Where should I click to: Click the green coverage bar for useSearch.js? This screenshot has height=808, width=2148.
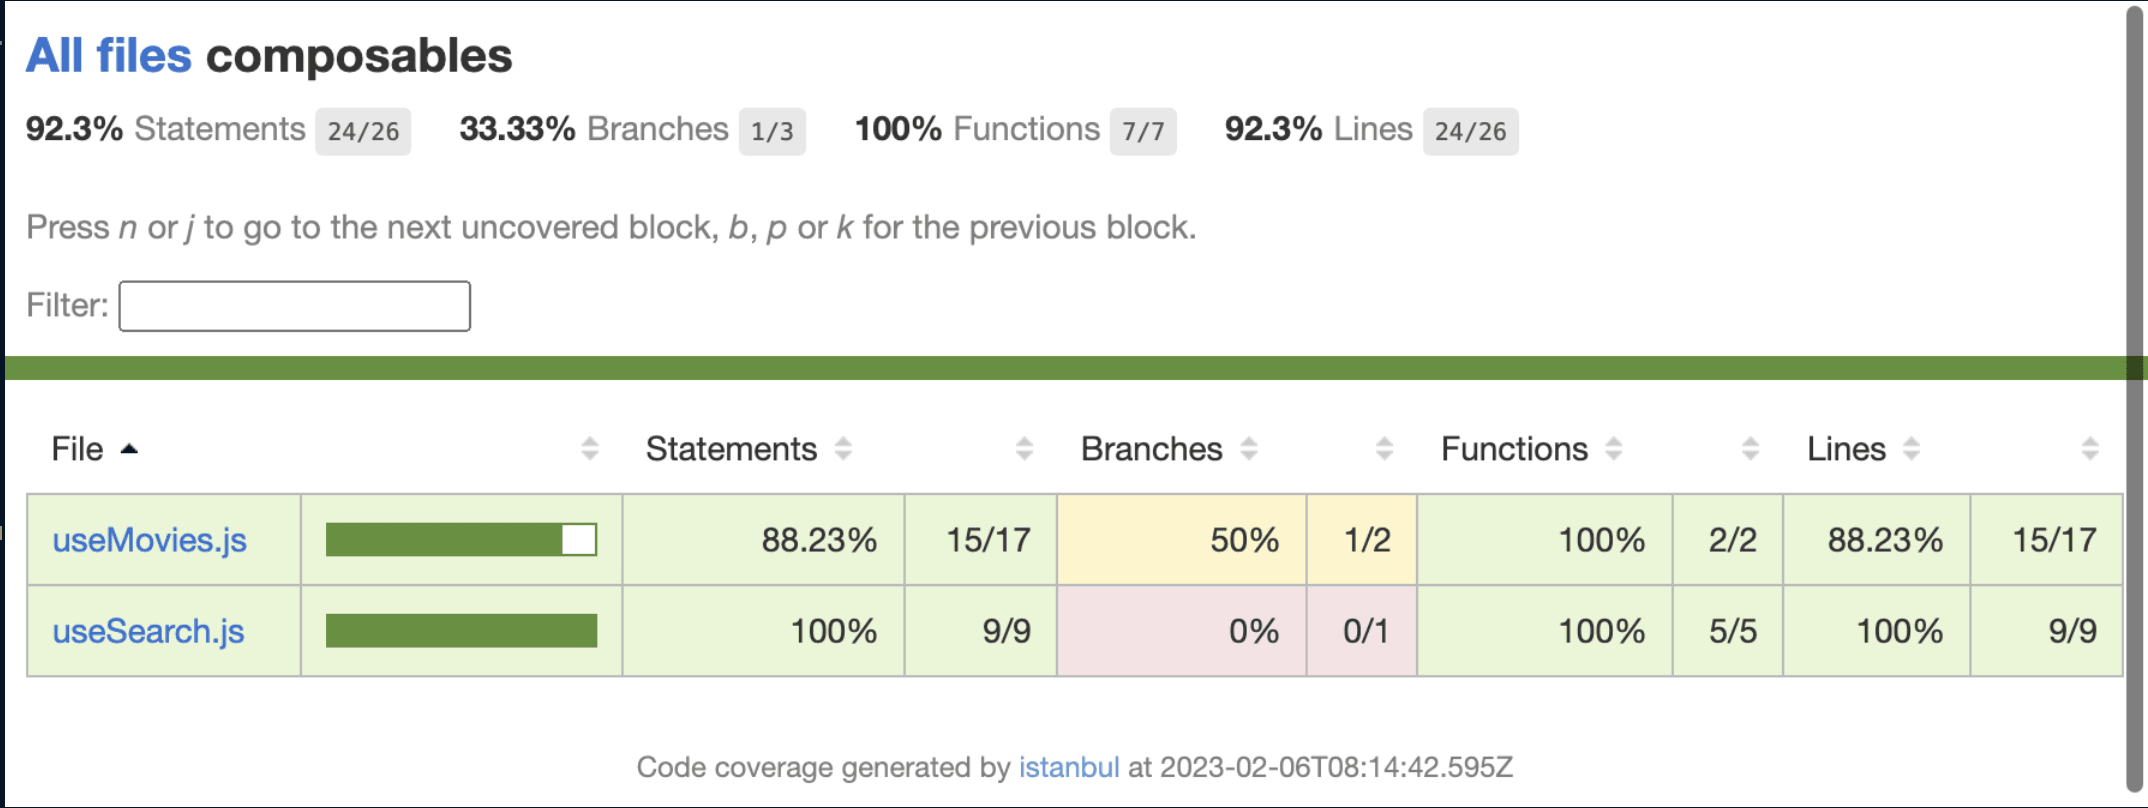[x=460, y=630]
